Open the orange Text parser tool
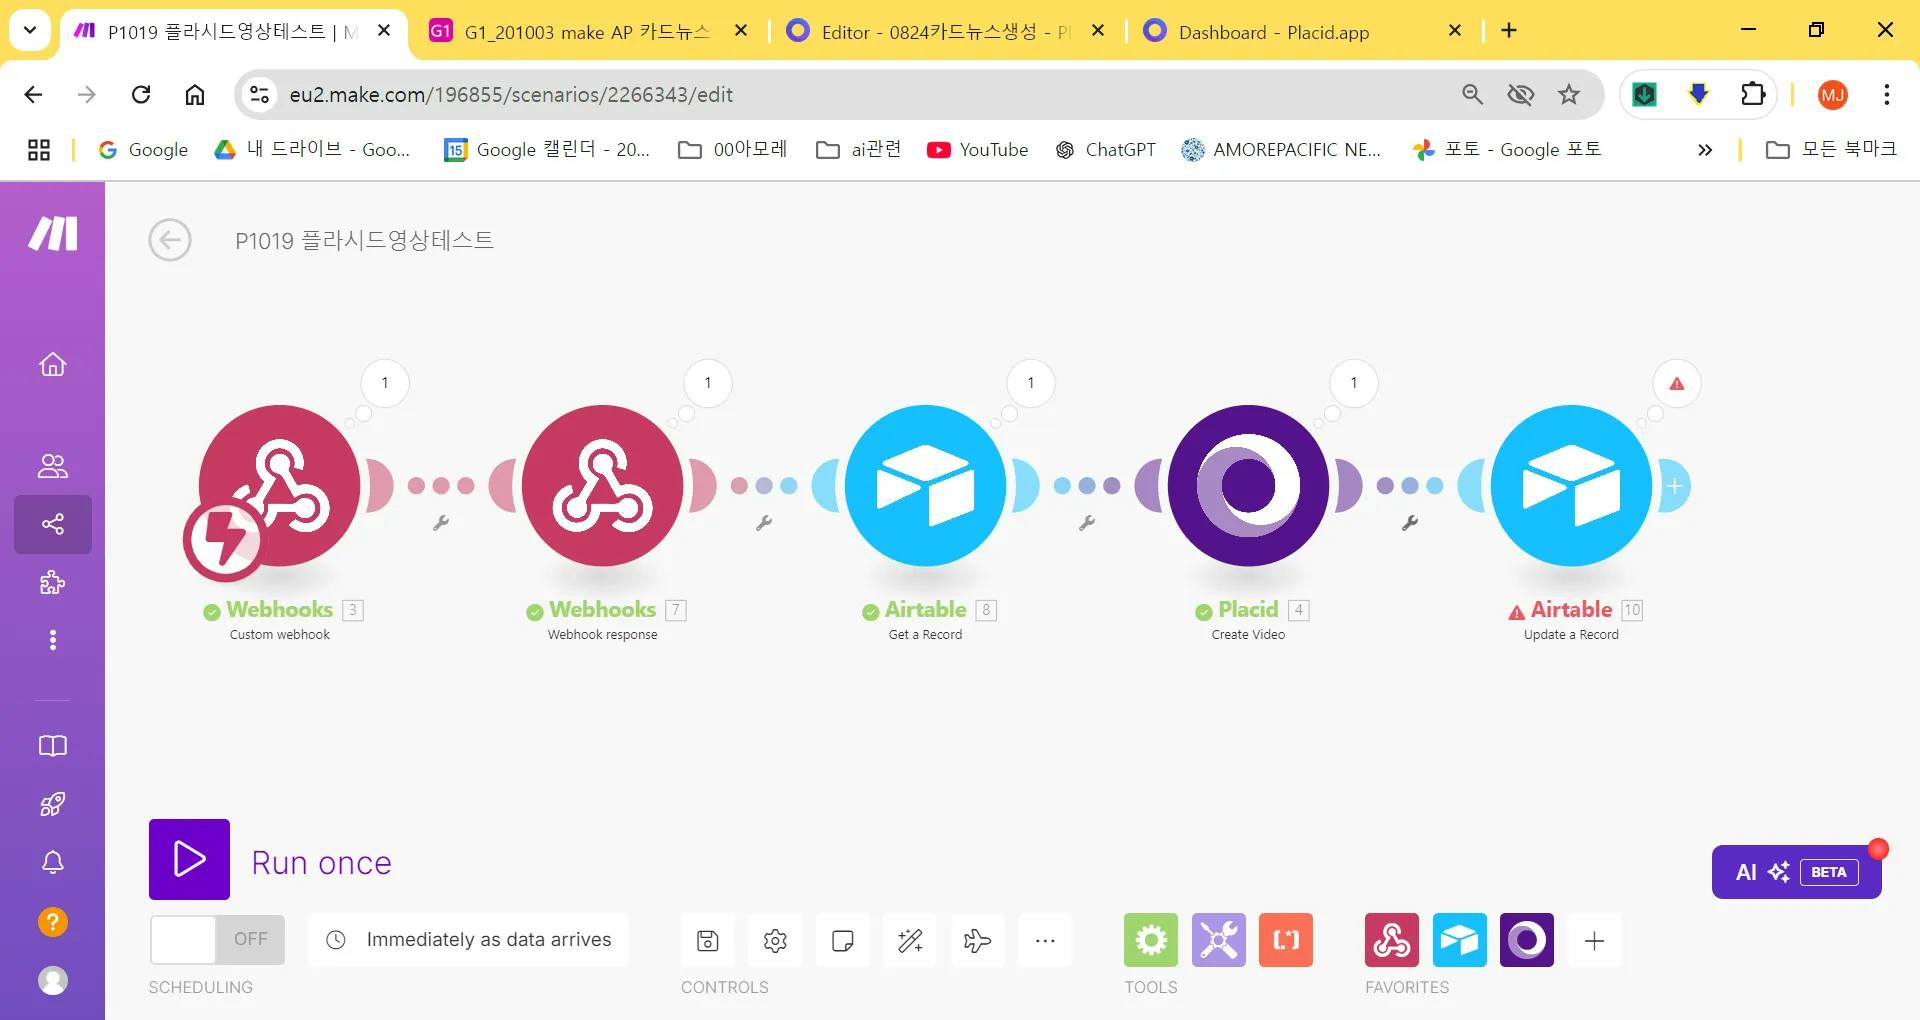This screenshot has width=1920, height=1020. [1286, 940]
